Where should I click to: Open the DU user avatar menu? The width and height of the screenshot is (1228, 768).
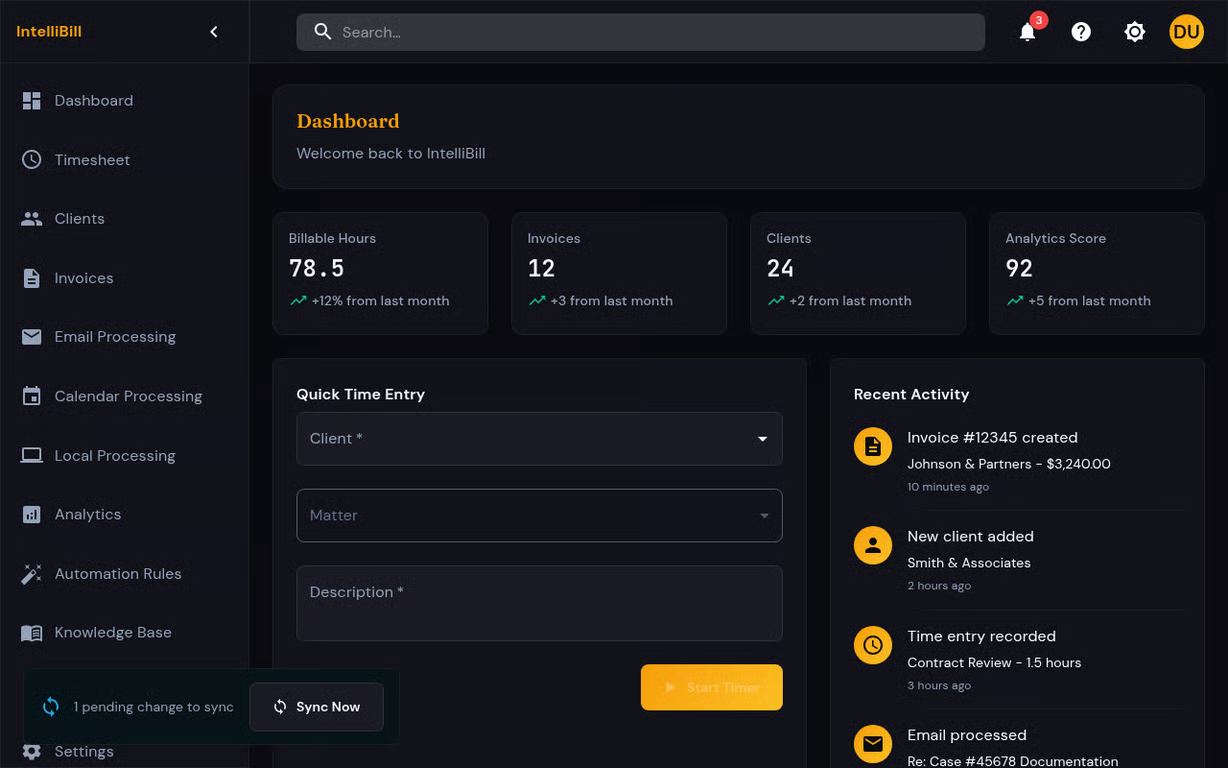click(x=1186, y=32)
